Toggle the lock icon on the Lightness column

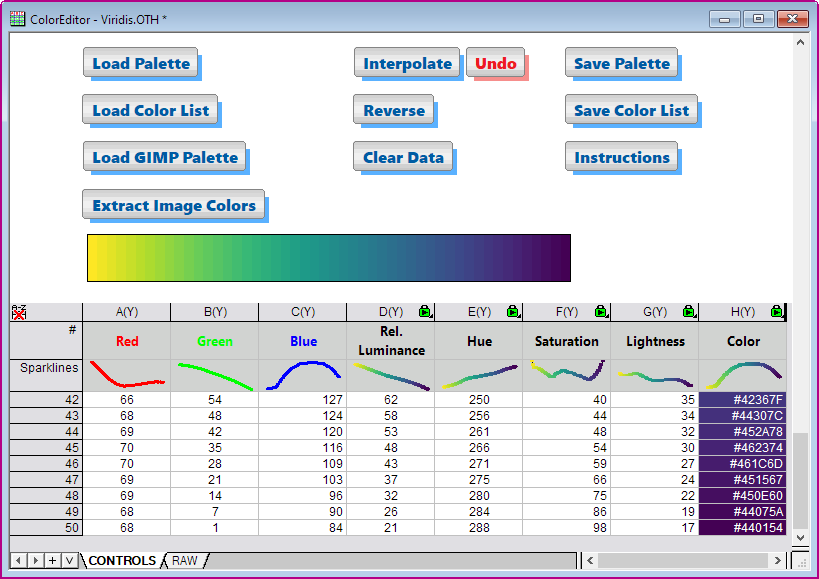coord(689,311)
